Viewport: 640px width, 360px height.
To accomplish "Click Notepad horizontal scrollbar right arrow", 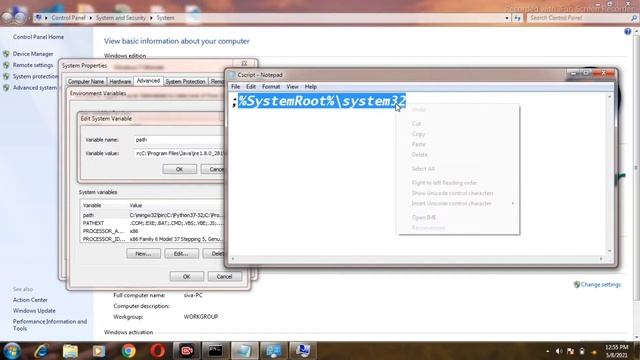I will click(x=601, y=258).
